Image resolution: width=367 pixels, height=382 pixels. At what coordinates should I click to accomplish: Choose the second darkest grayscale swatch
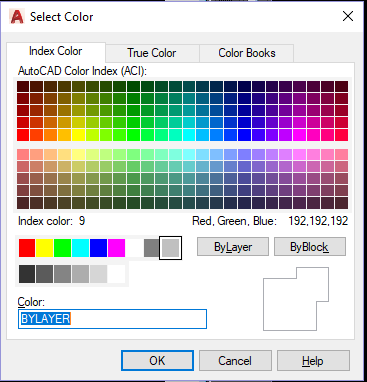[45, 274]
